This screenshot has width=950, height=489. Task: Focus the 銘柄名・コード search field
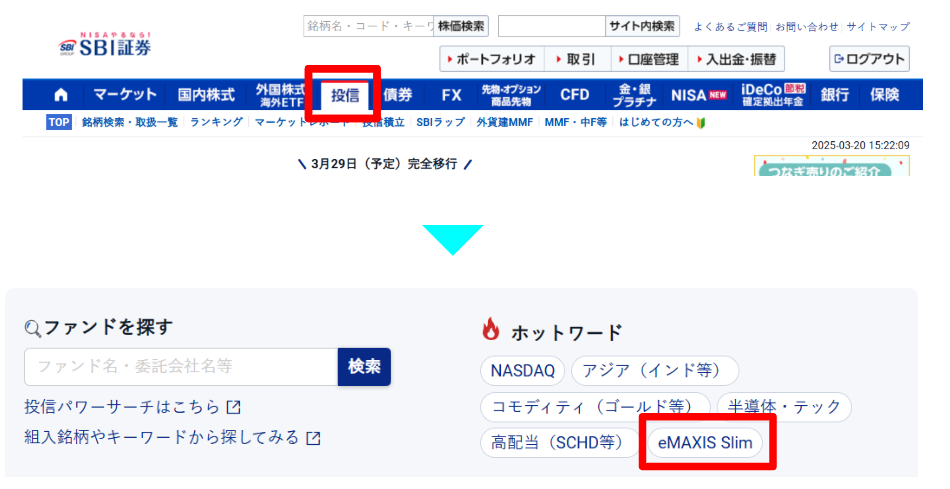click(x=369, y=26)
